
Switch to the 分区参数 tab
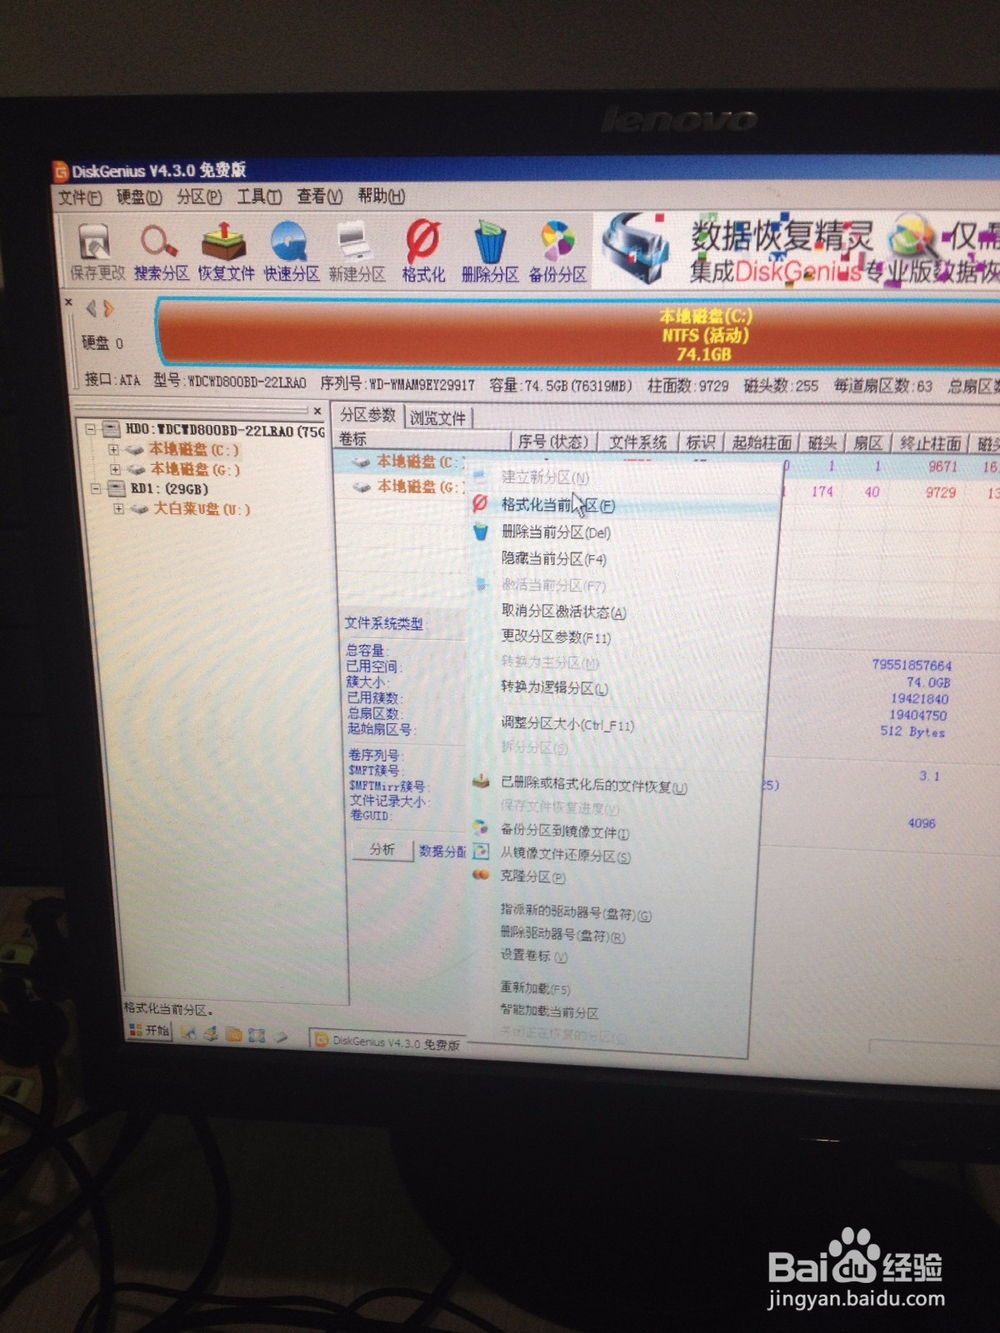[367, 415]
